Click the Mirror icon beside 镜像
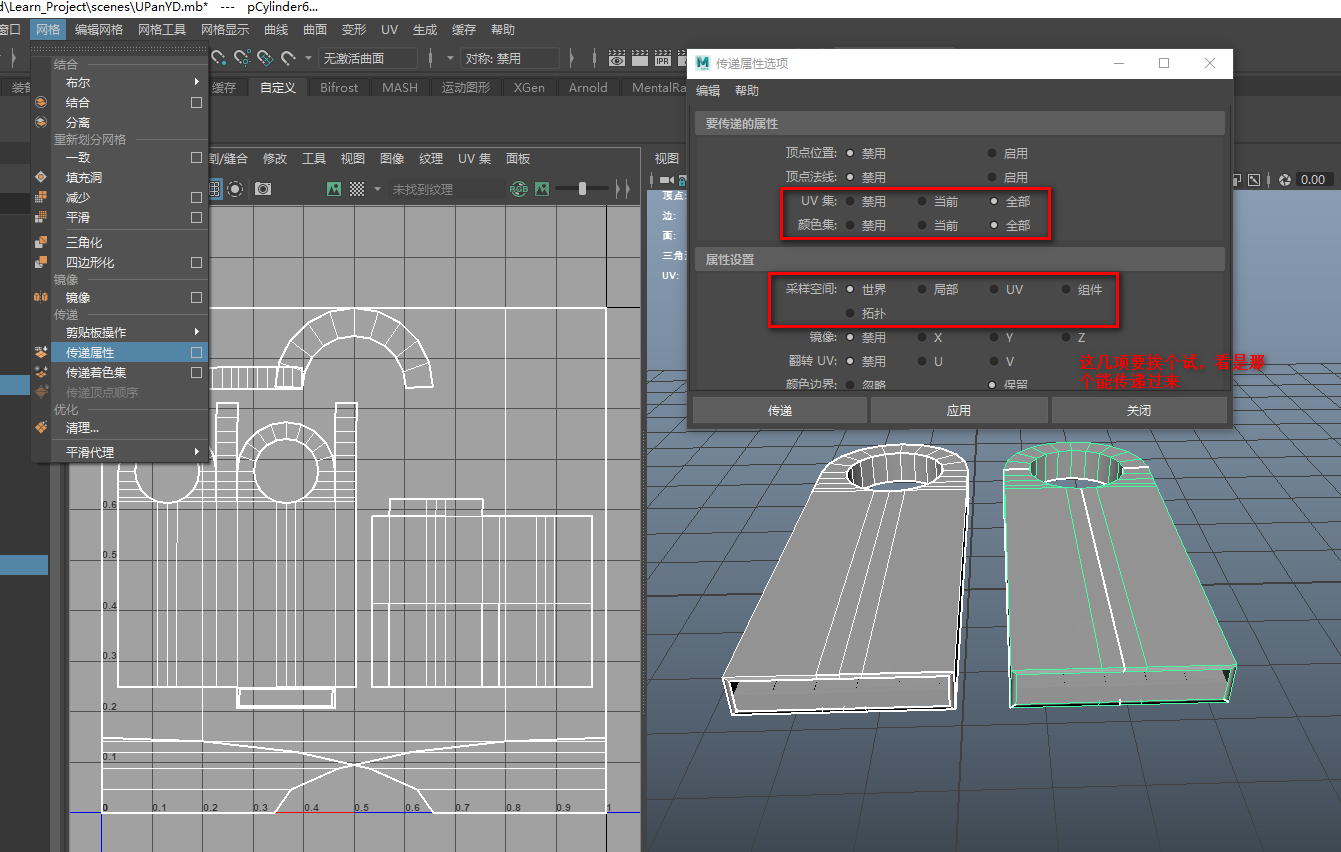The image size is (1341, 852). 41,297
